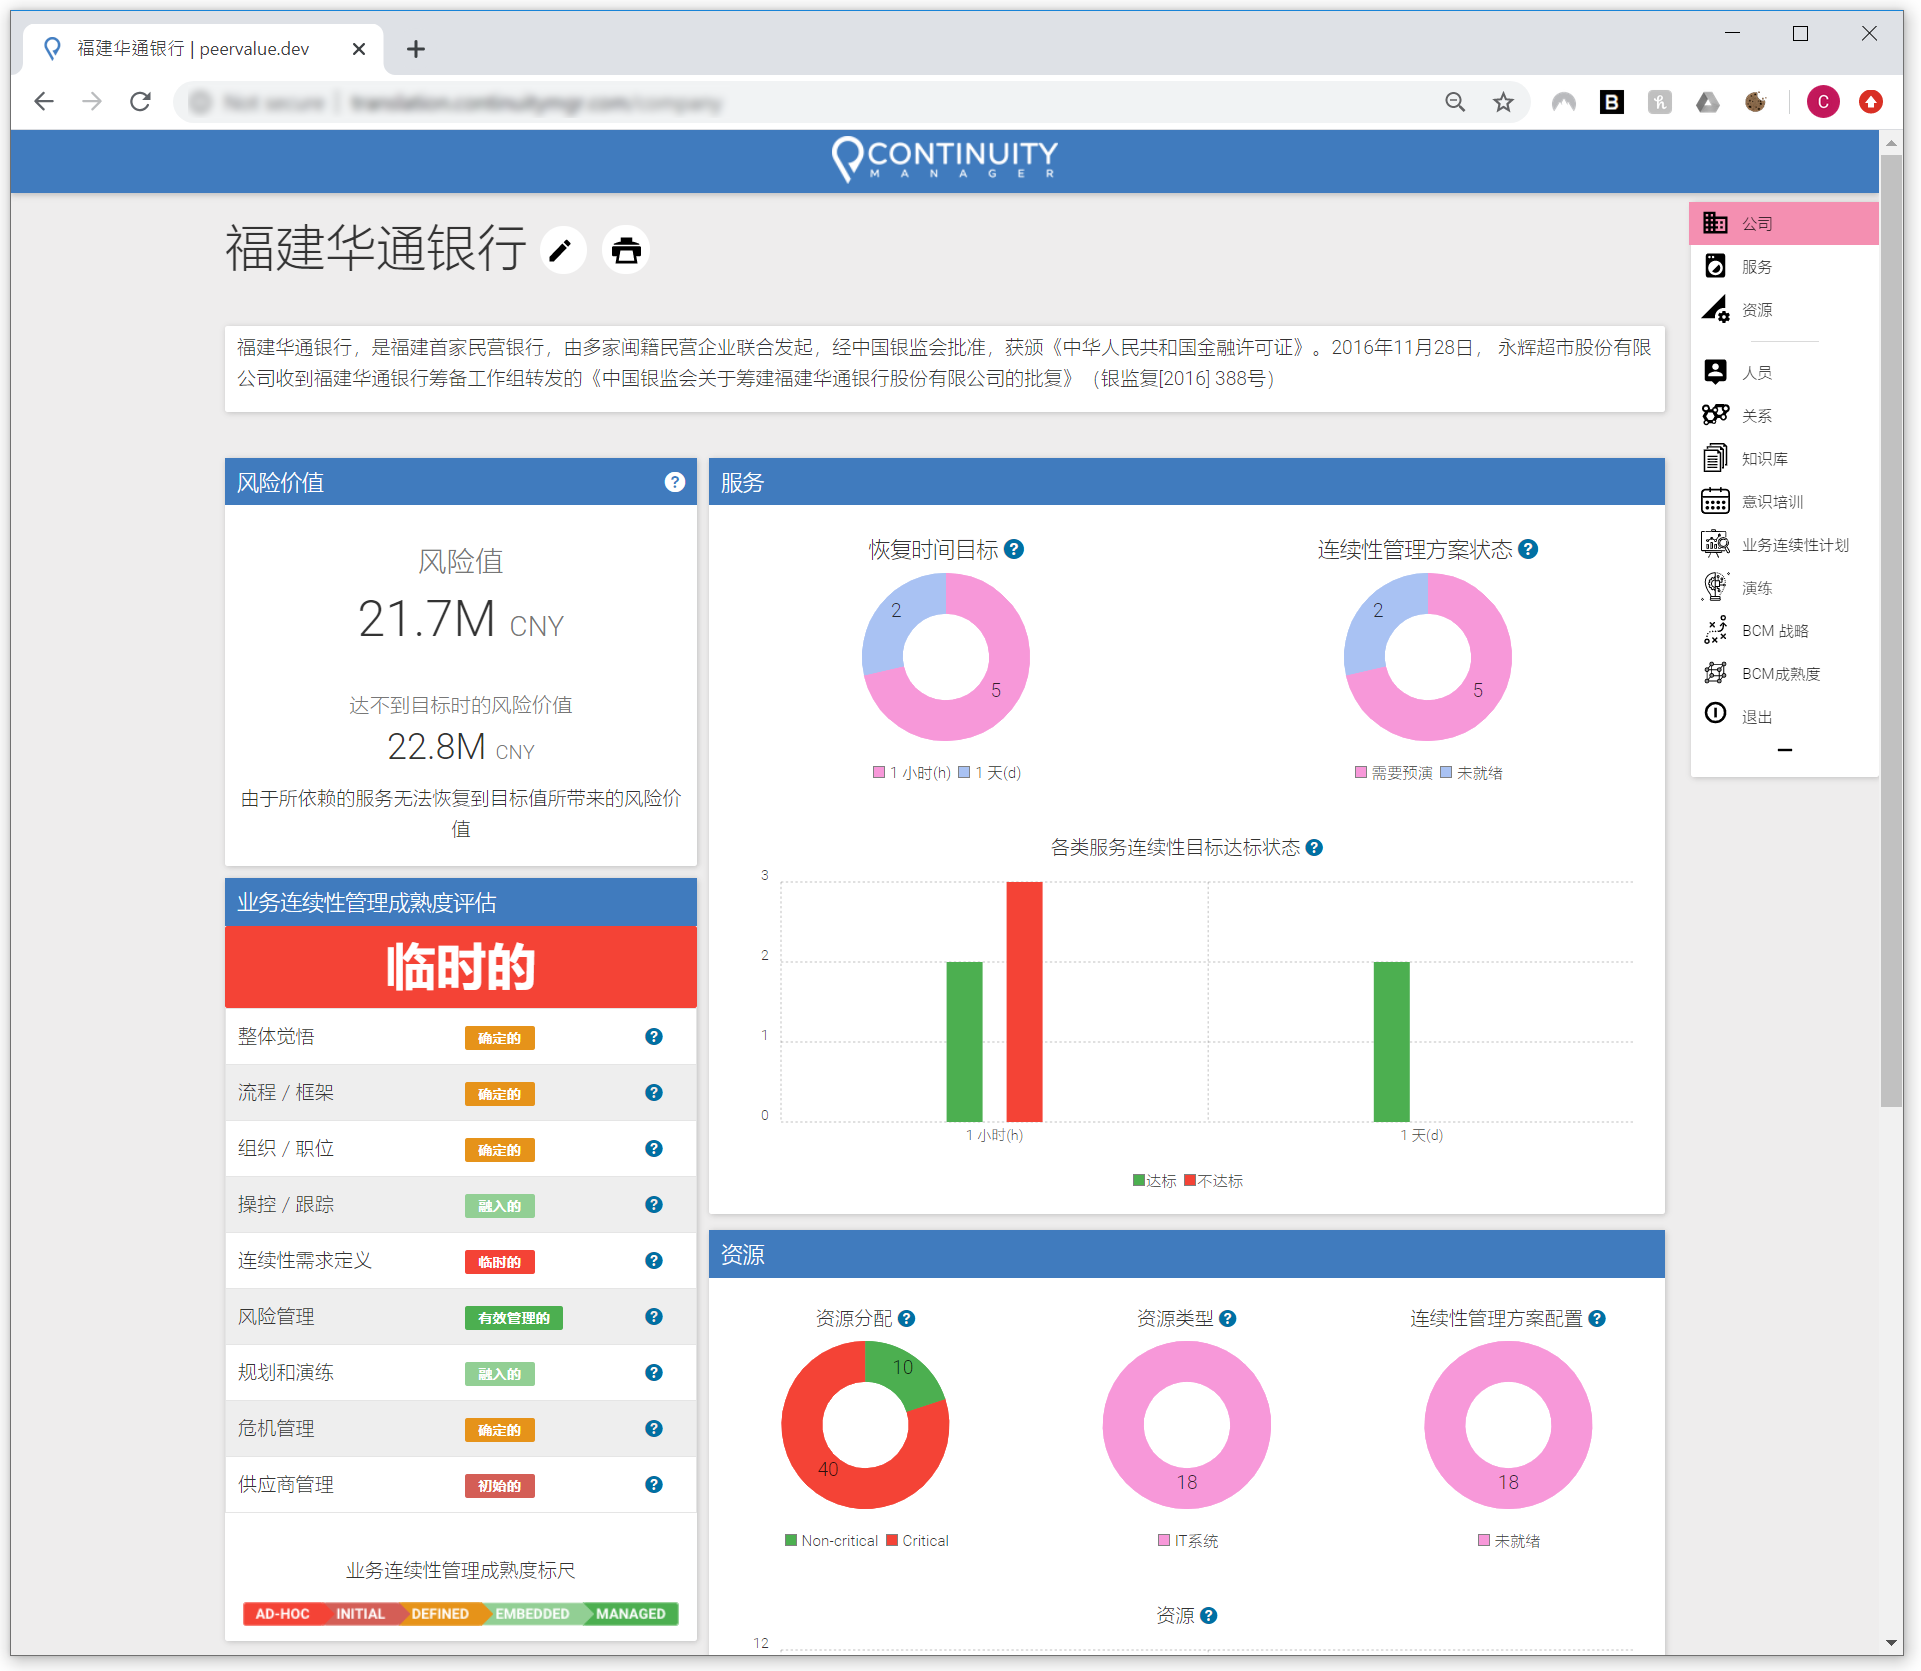Open the 服务 sidebar icon
The width and height of the screenshot is (1921, 1671).
[x=1715, y=266]
